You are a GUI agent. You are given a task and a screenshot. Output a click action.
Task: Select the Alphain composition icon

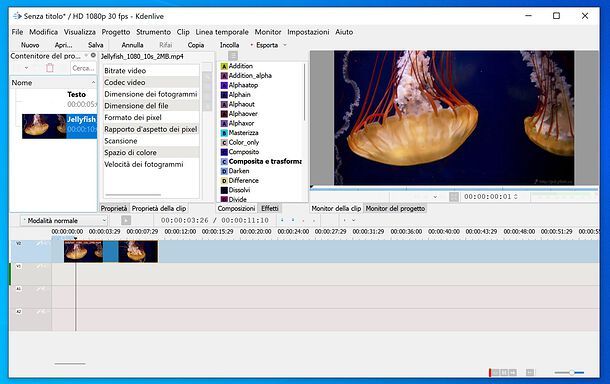point(224,95)
